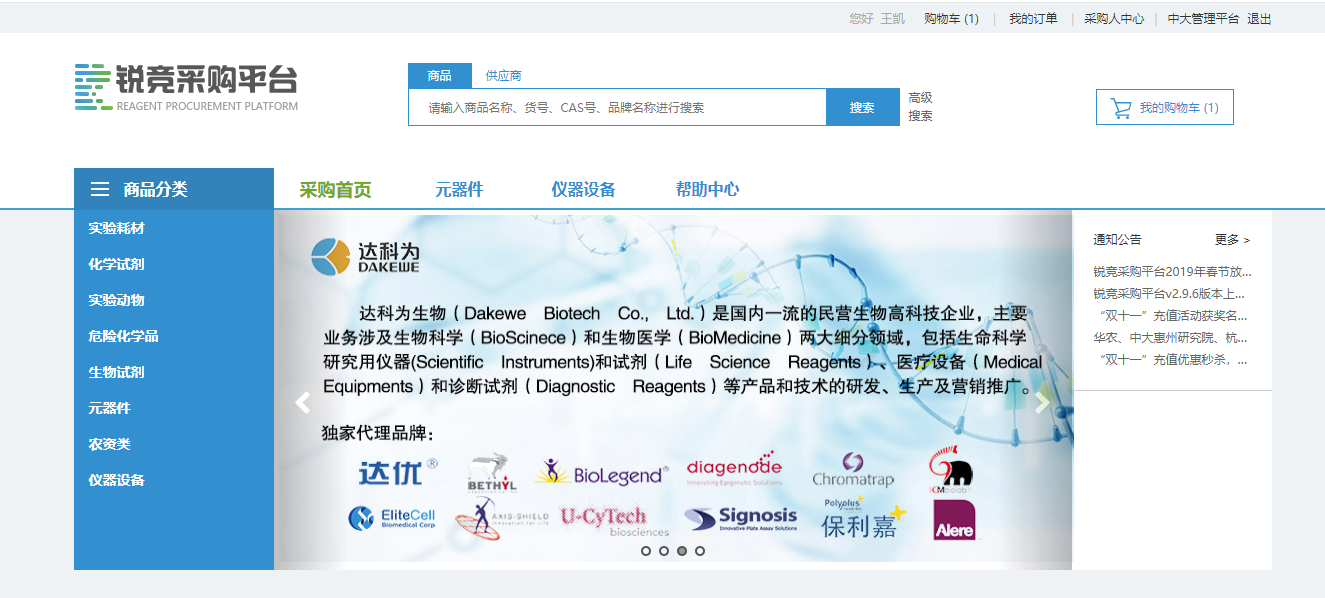Expand the 实验耗材 category
This screenshot has width=1325, height=598.
[x=116, y=228]
